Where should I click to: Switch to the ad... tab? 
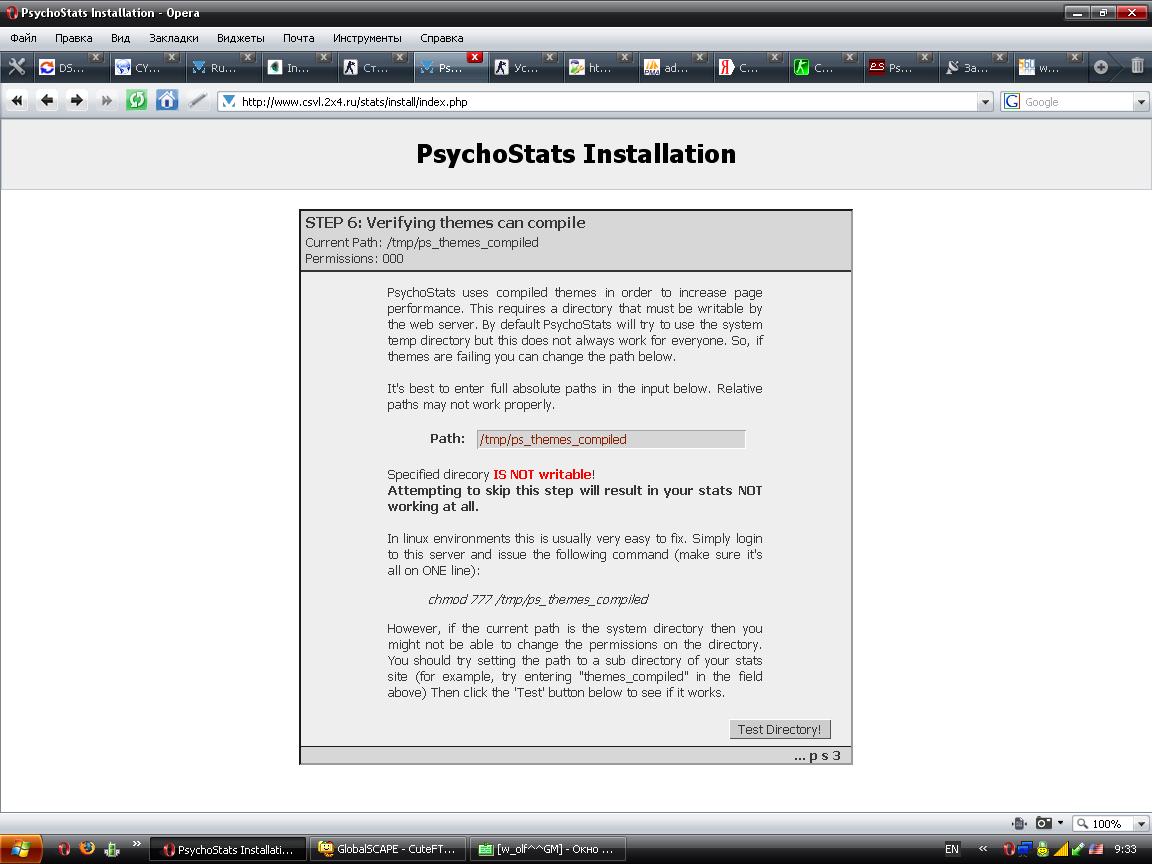click(674, 68)
